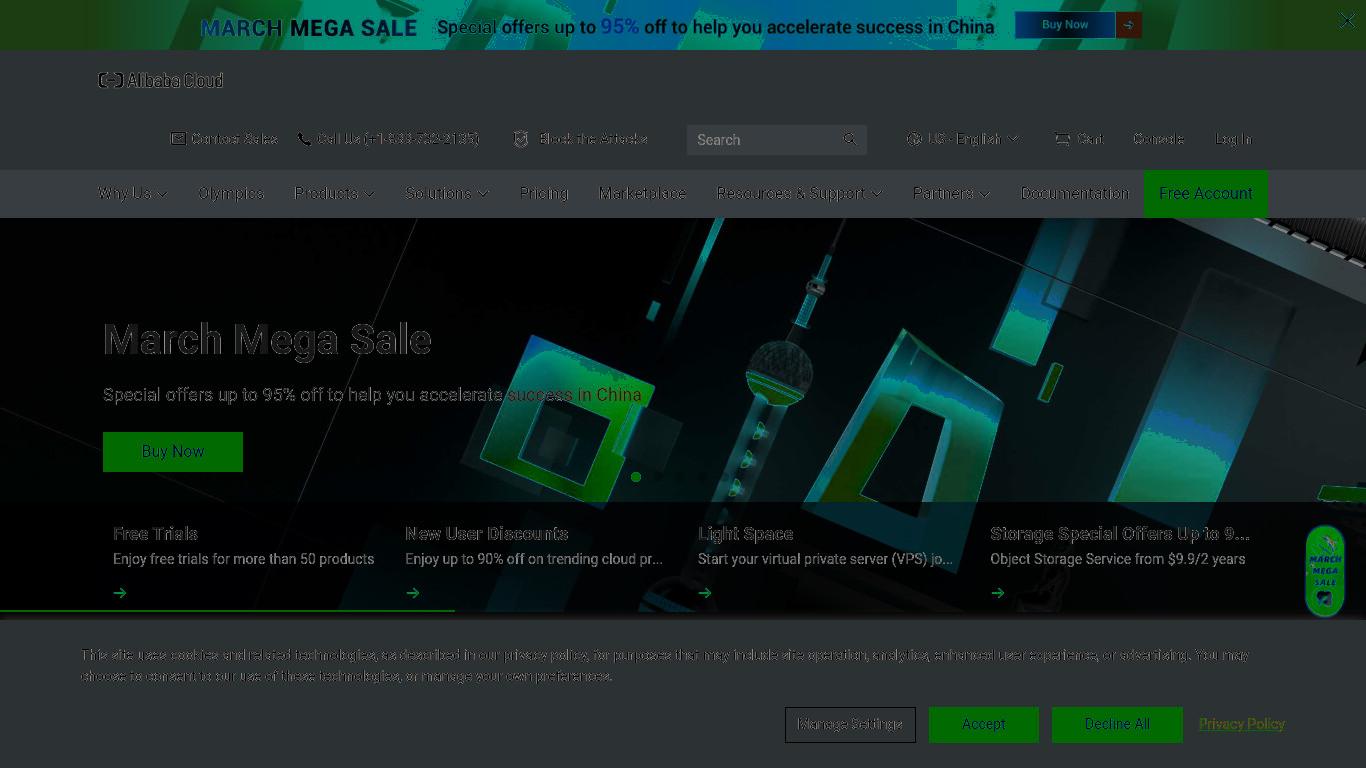Click the Free Account button
The height and width of the screenshot is (768, 1366).
(1206, 193)
